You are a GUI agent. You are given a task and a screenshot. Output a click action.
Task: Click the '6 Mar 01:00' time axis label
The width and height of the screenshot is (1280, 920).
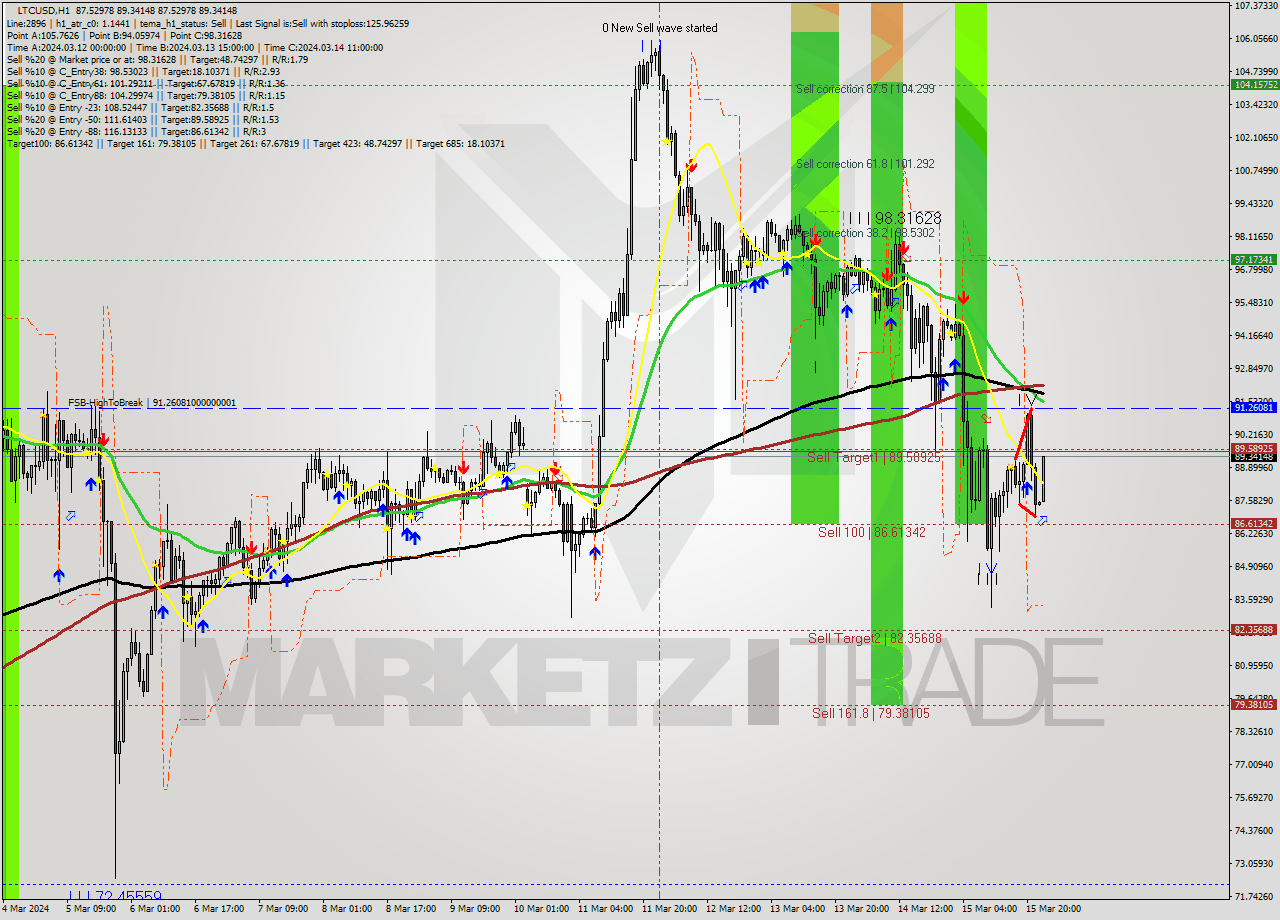pos(155,909)
